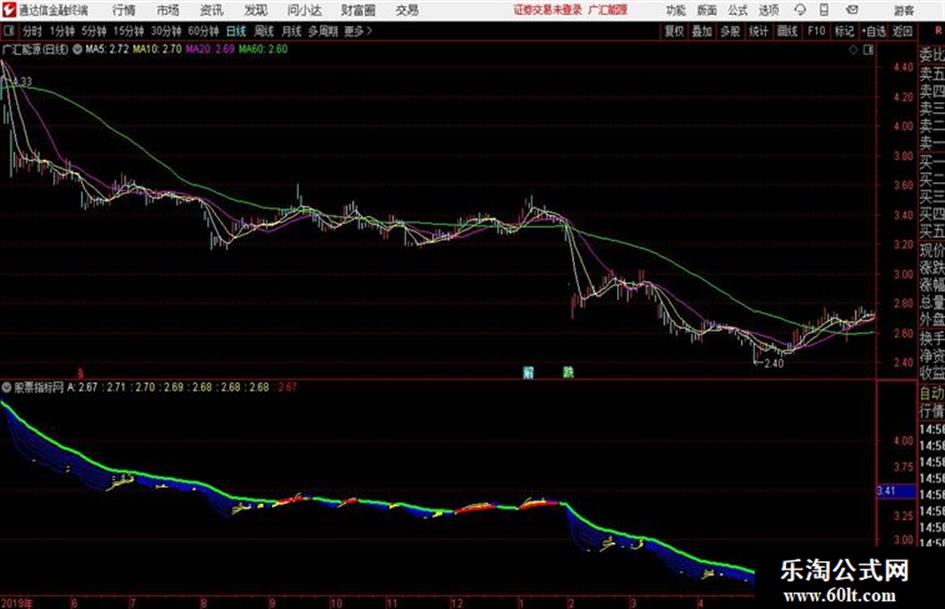Click the 广汇能源(日线) chart title
Screen dimensions: 945x609
click(36, 49)
